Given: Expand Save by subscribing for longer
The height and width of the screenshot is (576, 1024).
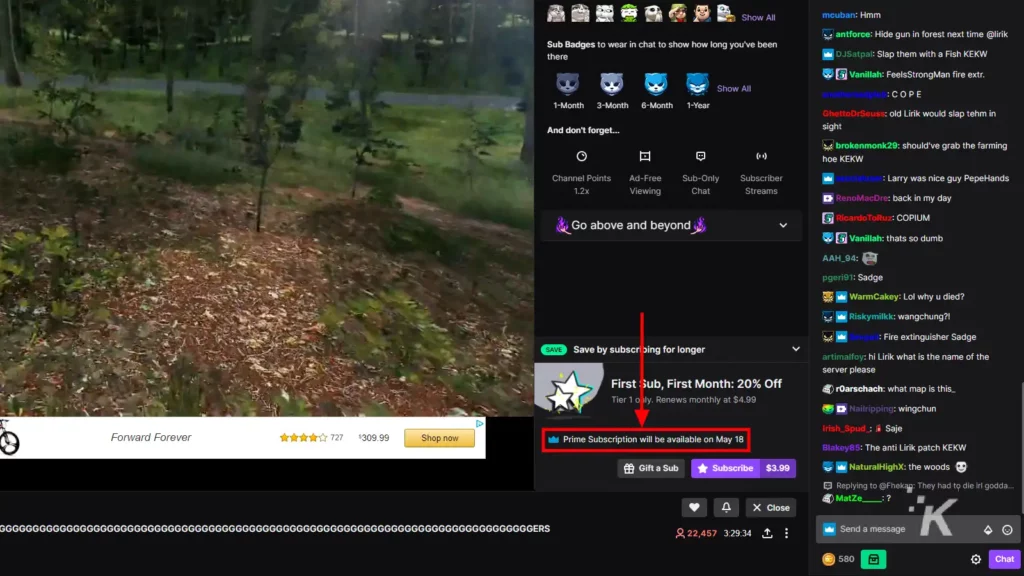Looking at the screenshot, I should point(671,349).
